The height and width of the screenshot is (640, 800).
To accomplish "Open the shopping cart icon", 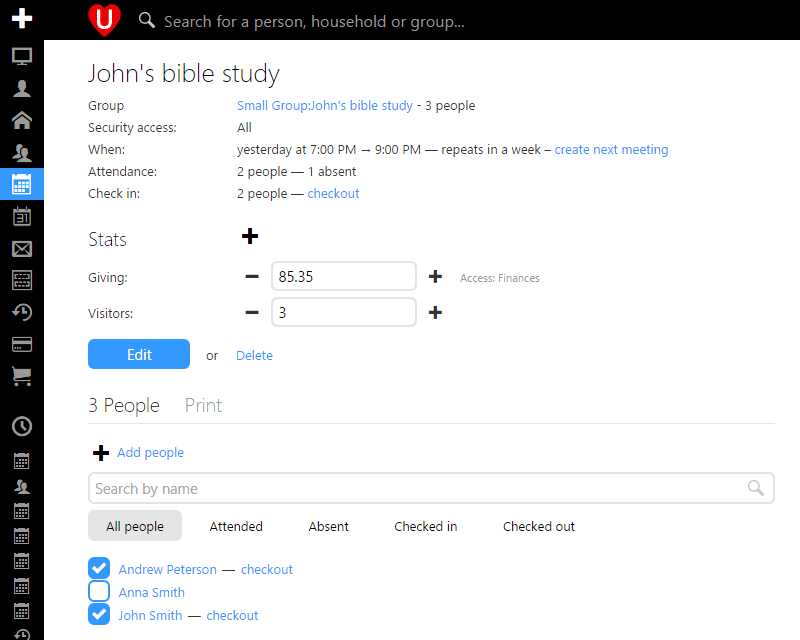I will pos(21,376).
